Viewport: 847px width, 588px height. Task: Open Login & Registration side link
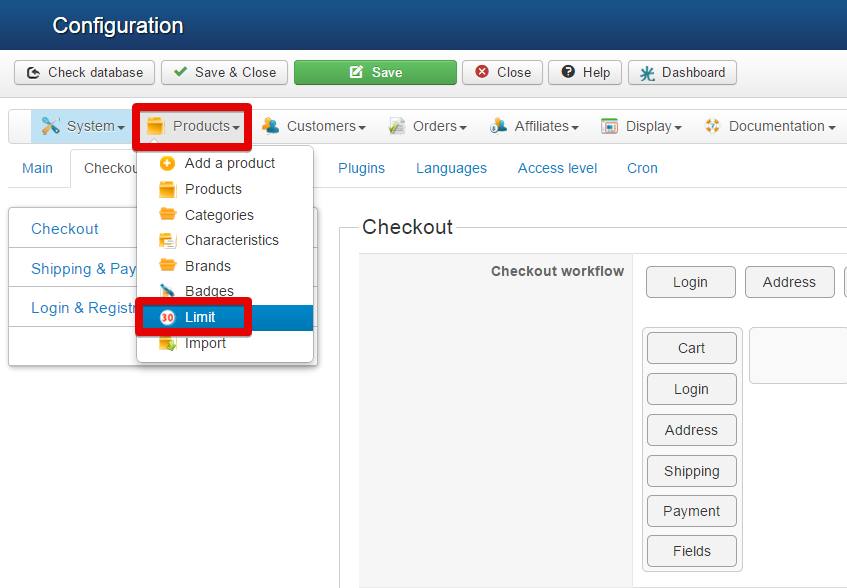83,308
